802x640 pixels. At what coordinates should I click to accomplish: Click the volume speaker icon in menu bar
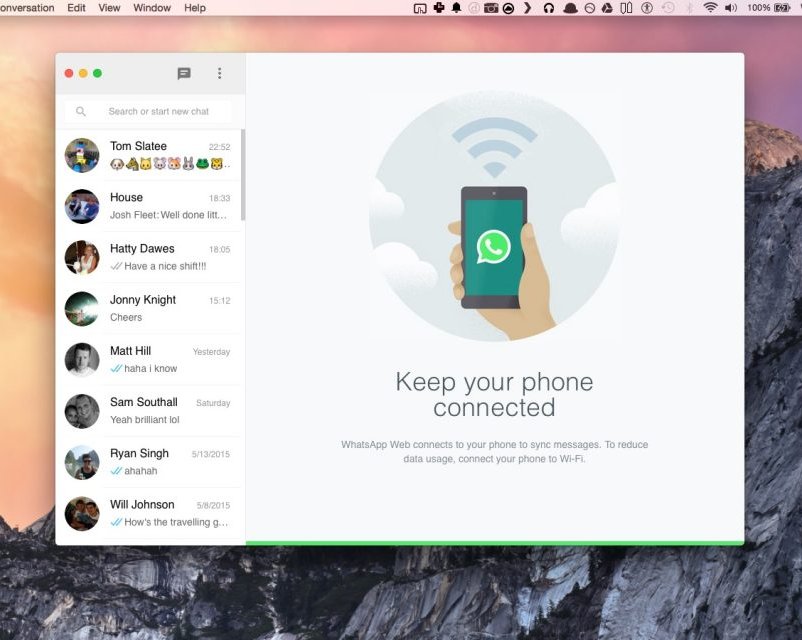point(730,8)
